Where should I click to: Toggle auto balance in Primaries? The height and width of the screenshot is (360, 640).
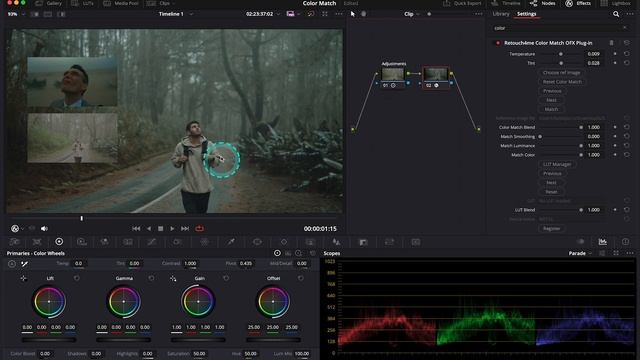click(x=11, y=264)
